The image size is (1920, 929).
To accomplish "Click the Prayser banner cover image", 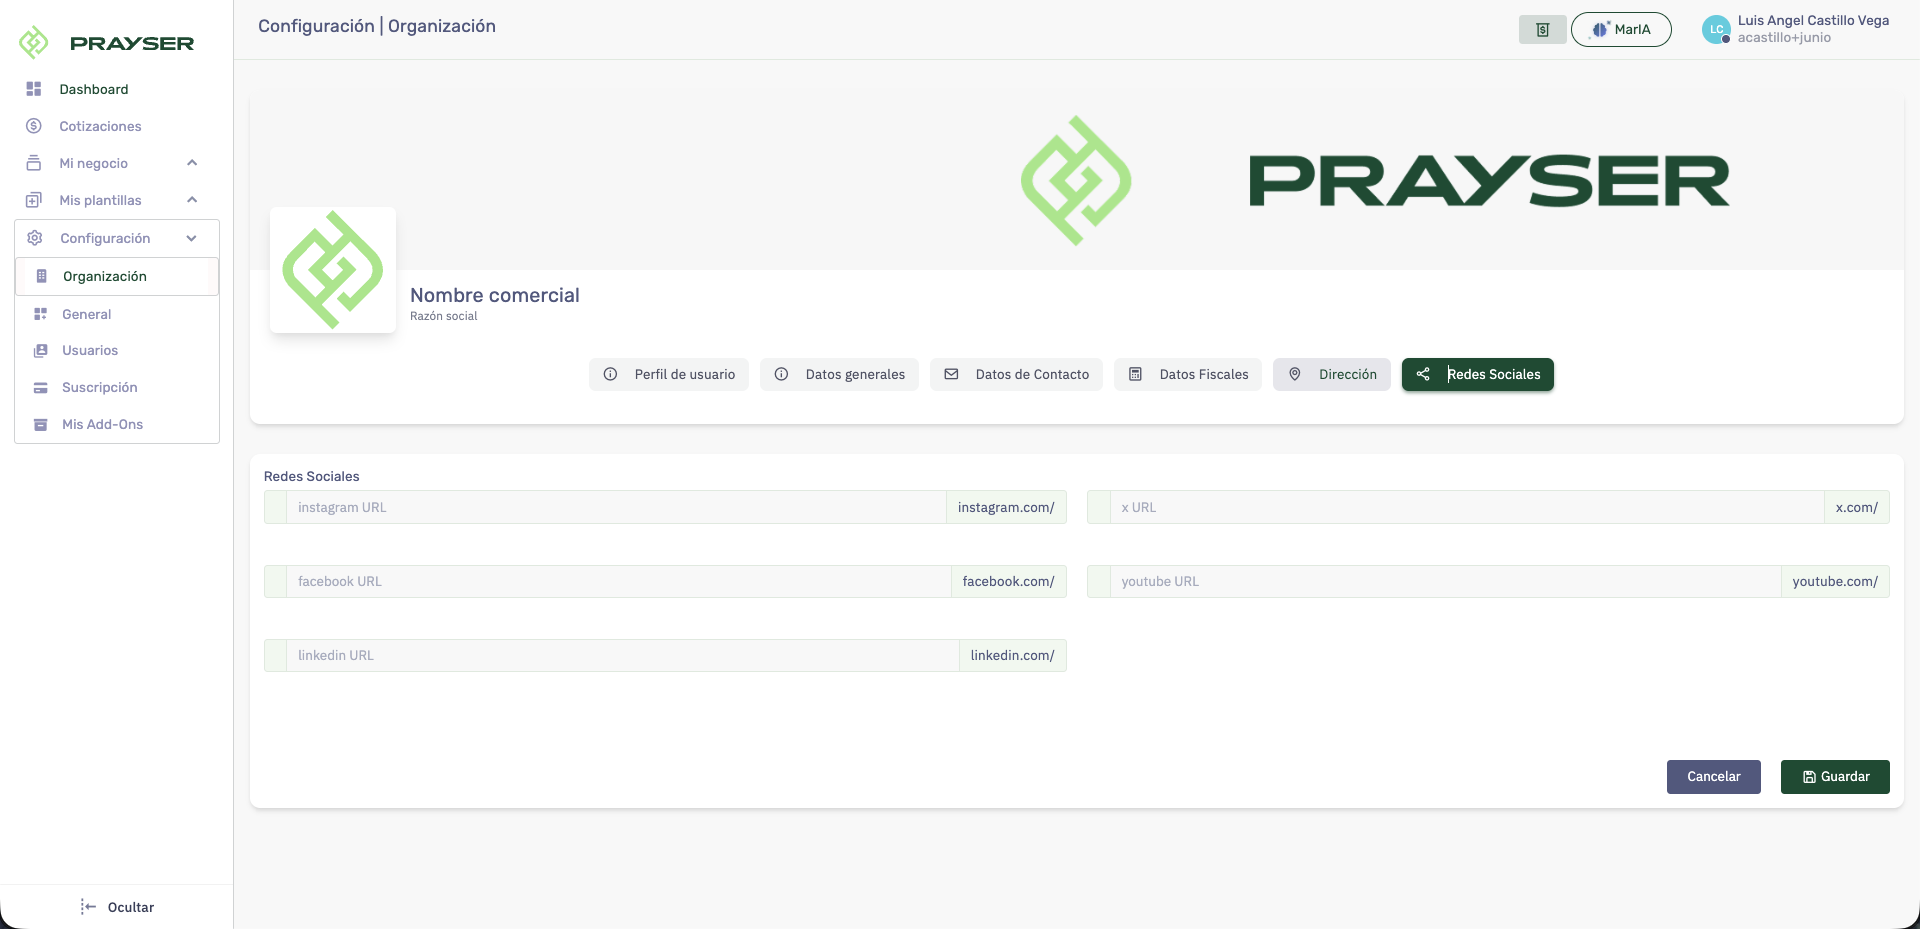I will click(x=1077, y=180).
